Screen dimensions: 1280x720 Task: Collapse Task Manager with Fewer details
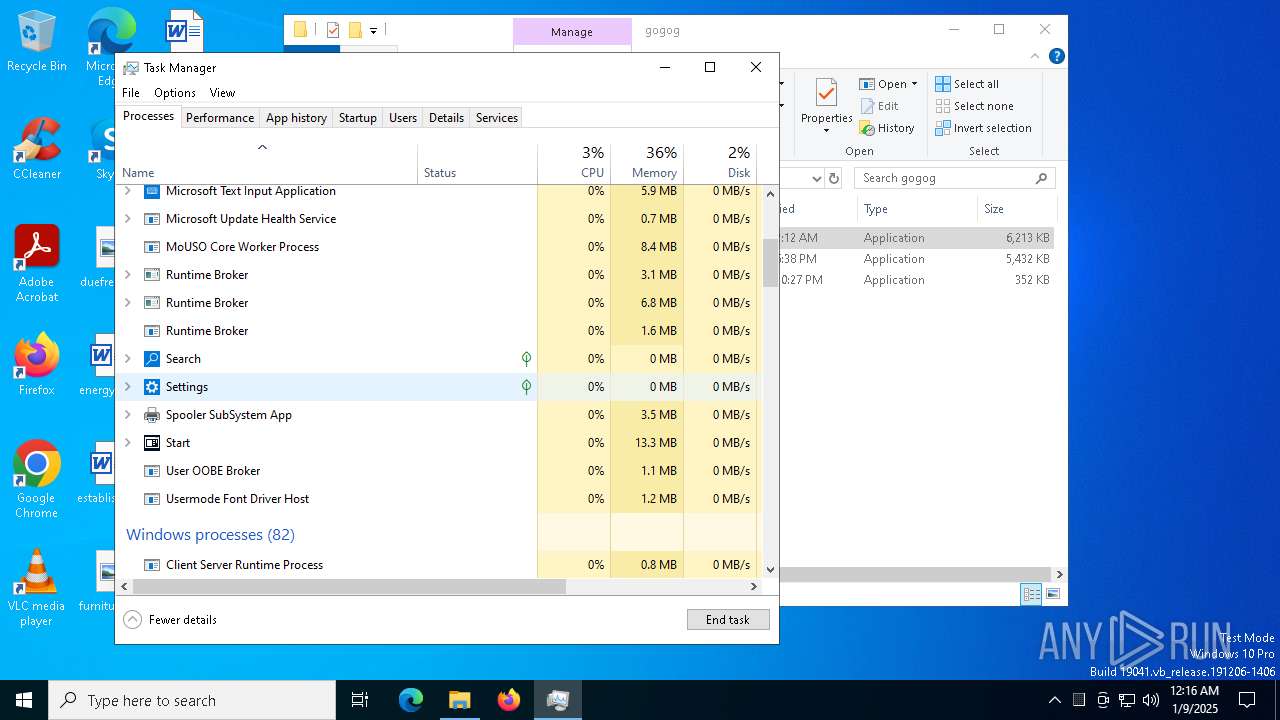click(170, 620)
